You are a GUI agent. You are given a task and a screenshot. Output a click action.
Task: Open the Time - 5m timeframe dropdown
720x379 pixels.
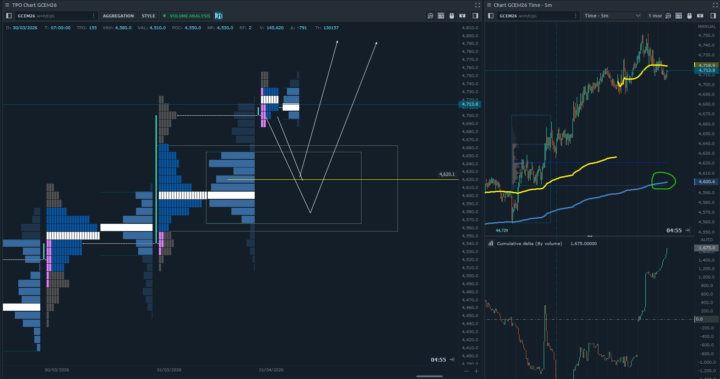612,16
